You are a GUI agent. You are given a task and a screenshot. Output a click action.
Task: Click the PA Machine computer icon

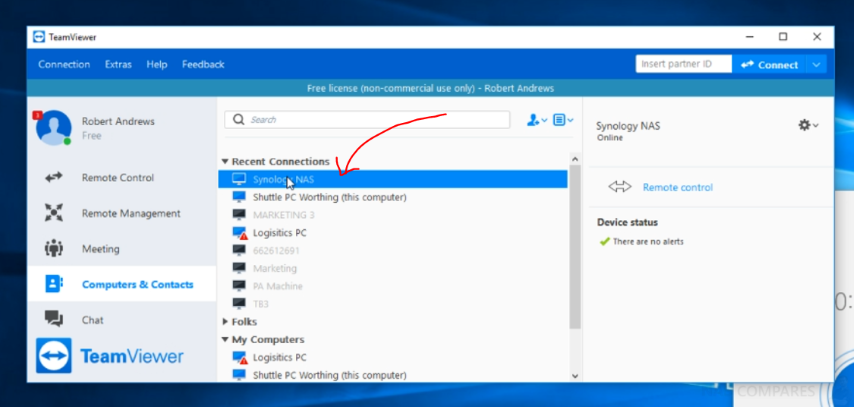pos(239,285)
